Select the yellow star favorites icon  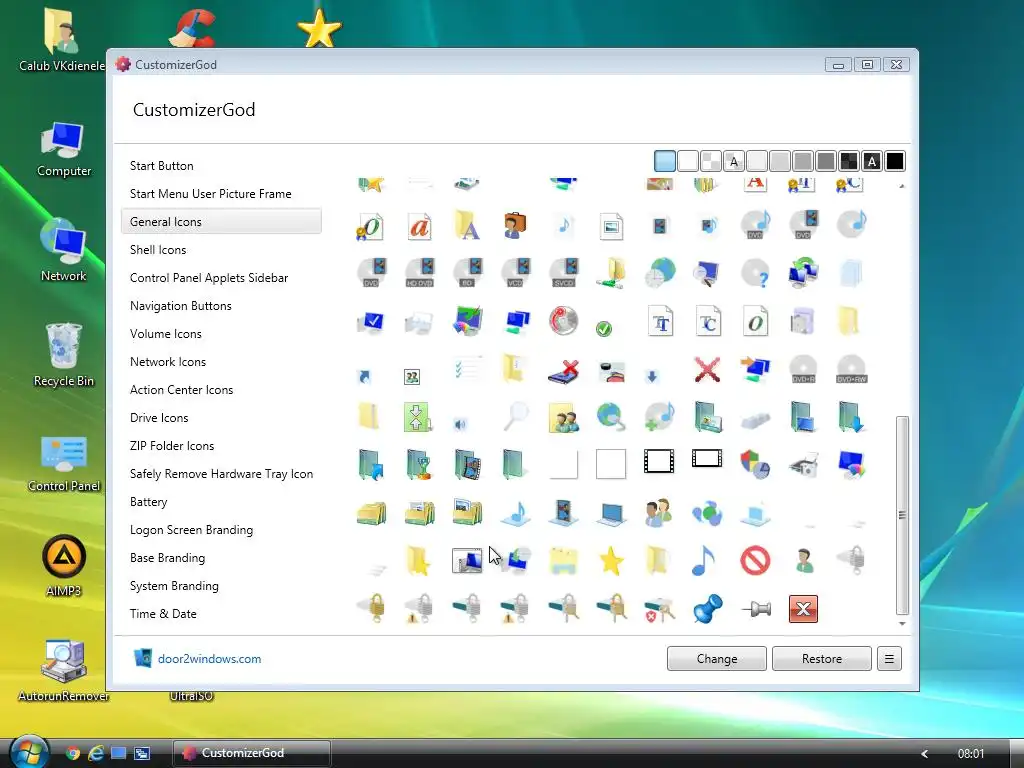(x=611, y=561)
